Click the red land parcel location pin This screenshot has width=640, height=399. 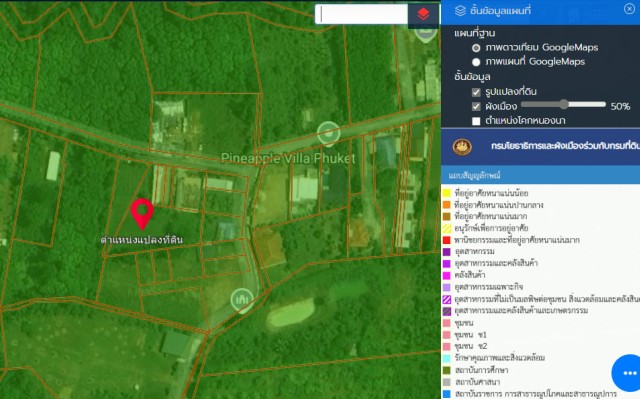142,214
